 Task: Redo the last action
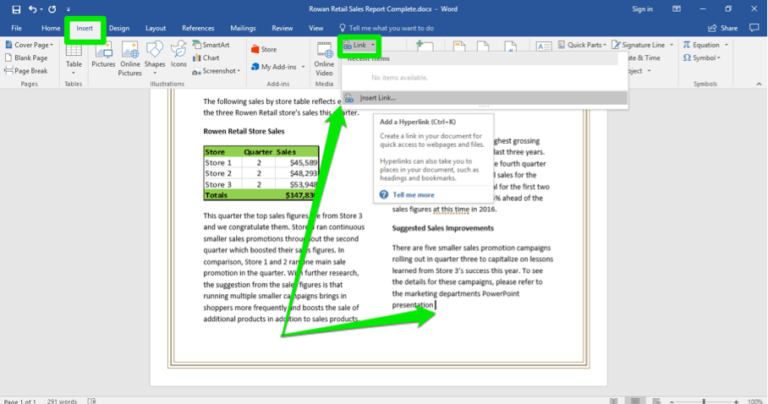coord(52,9)
